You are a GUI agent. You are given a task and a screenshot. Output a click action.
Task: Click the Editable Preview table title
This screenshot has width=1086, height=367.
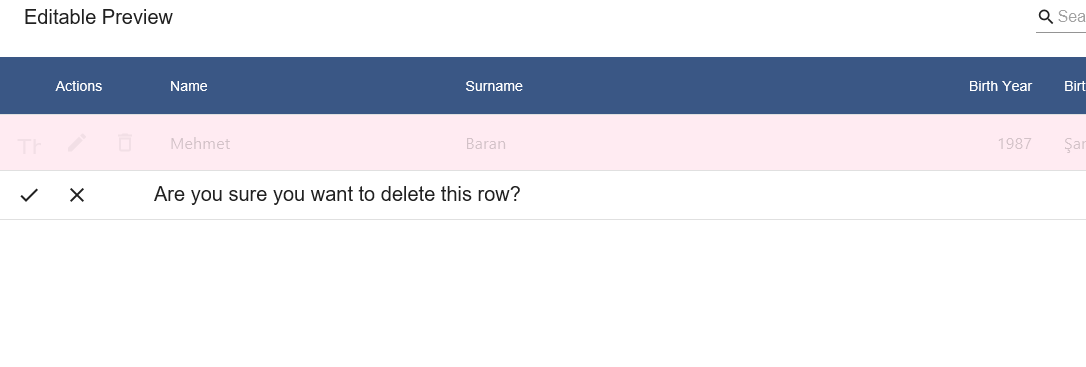click(98, 17)
